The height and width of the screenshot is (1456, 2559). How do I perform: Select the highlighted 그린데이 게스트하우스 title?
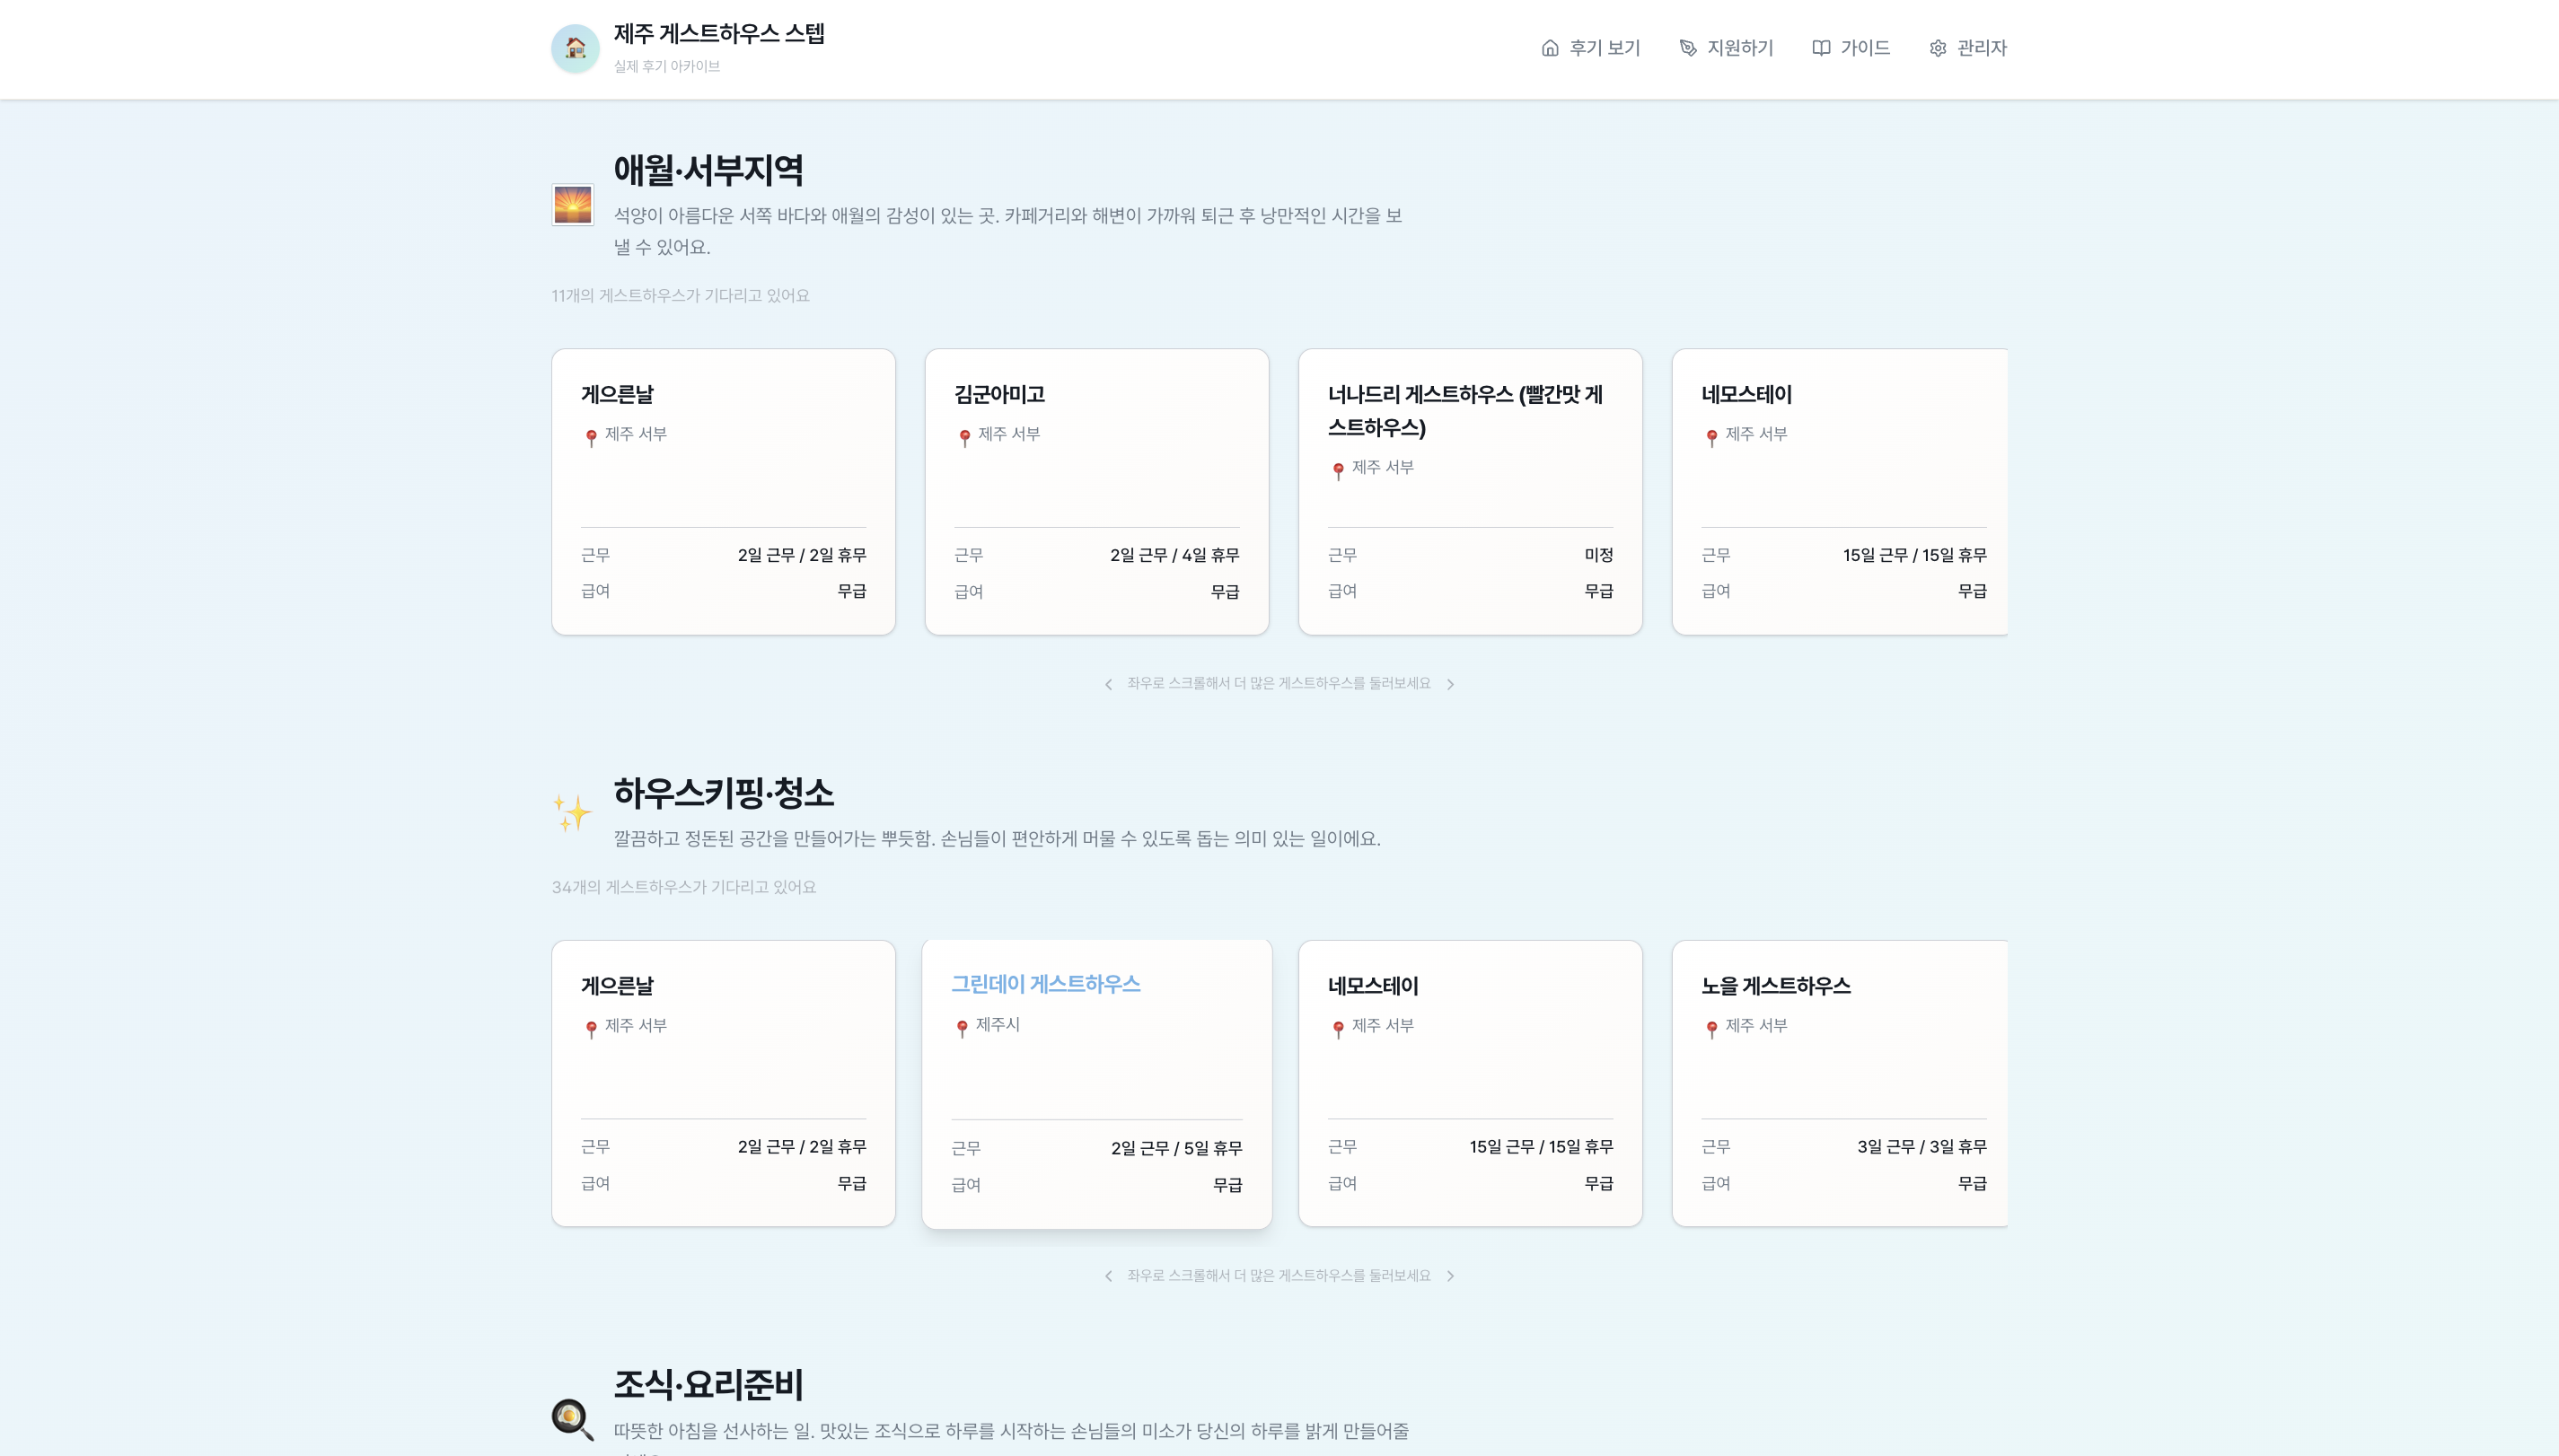(x=1045, y=984)
